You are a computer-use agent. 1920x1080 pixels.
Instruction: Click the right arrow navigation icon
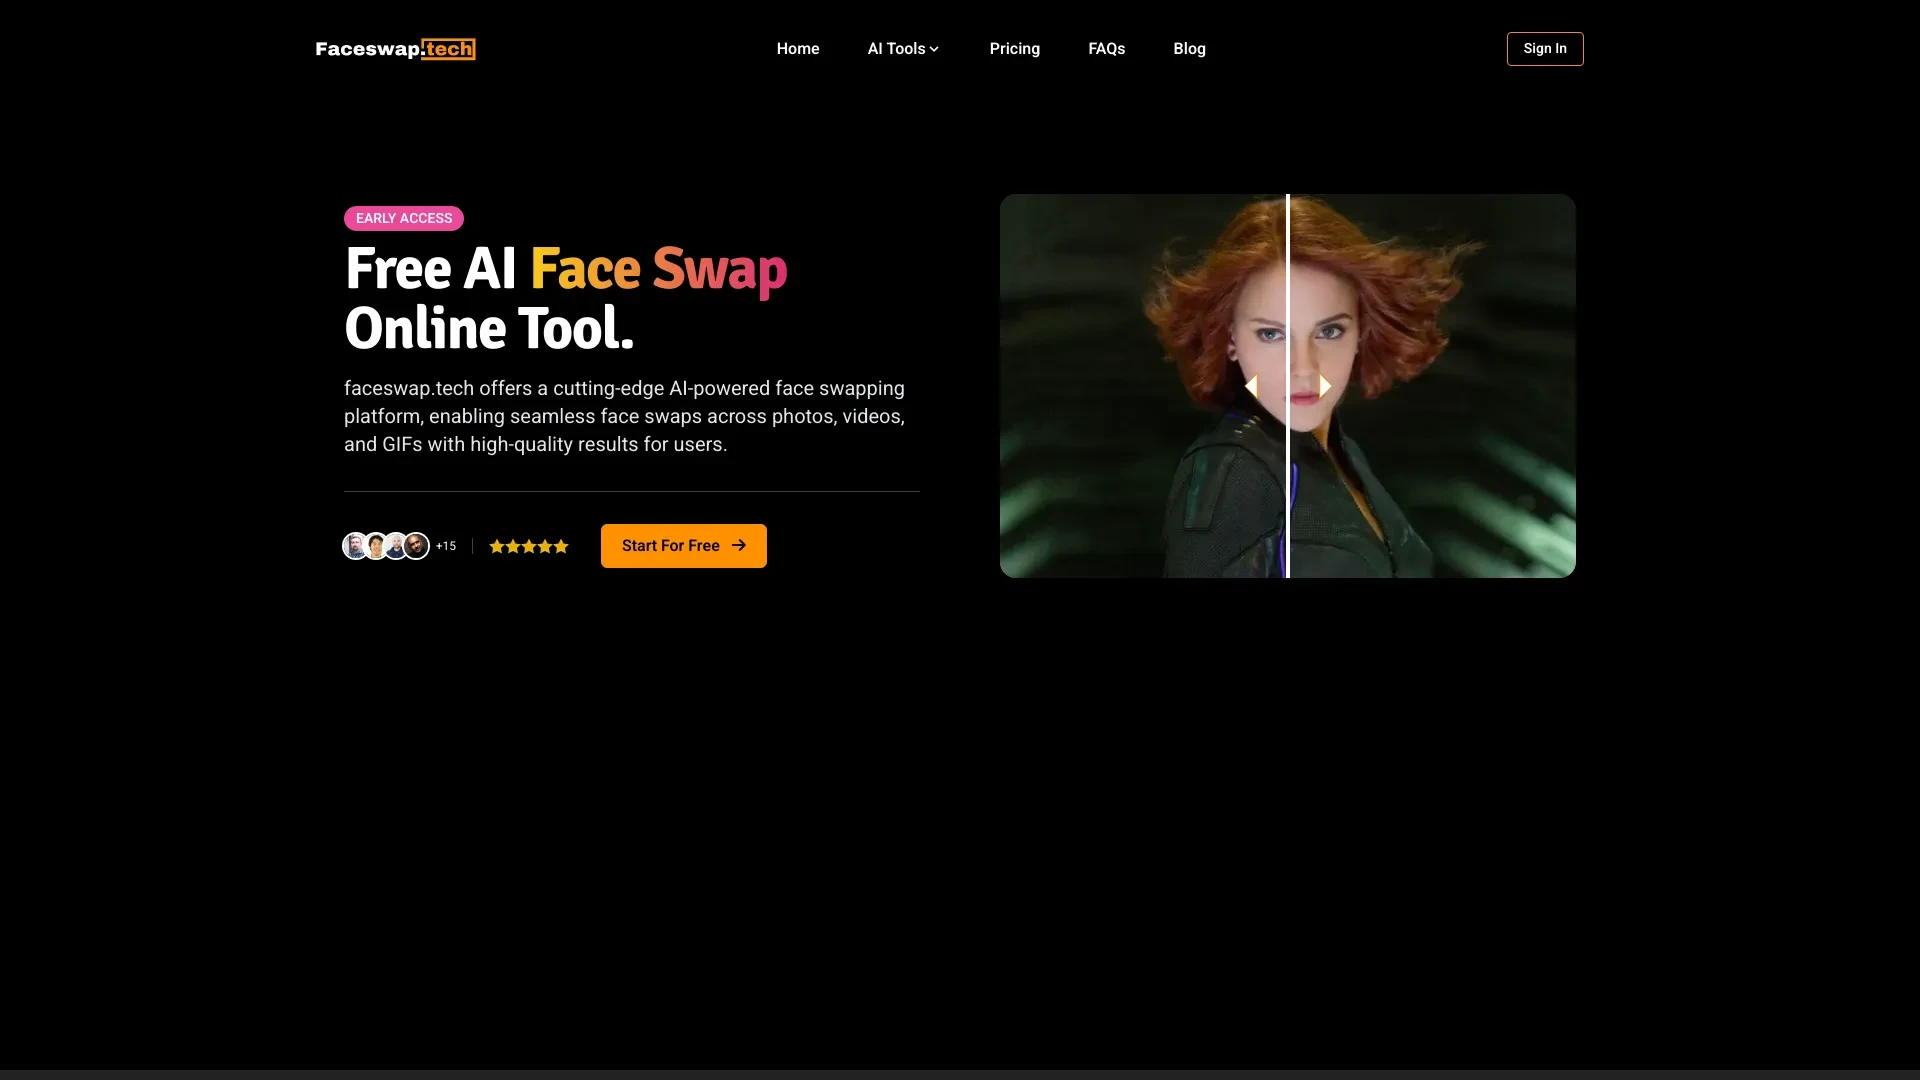[x=1321, y=385]
